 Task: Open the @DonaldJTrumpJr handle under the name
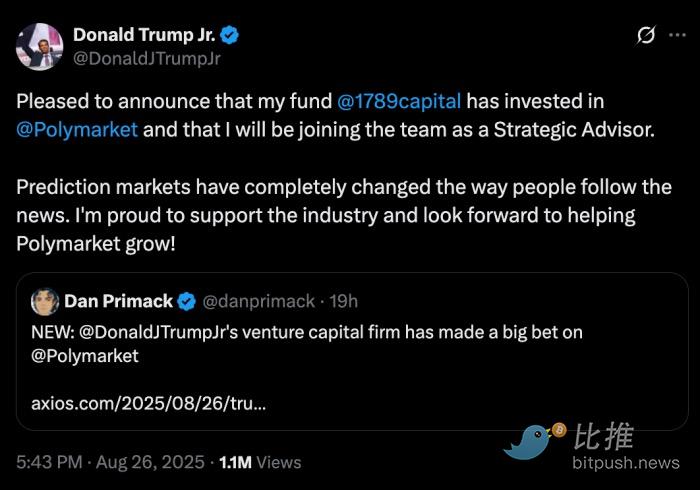[146, 58]
